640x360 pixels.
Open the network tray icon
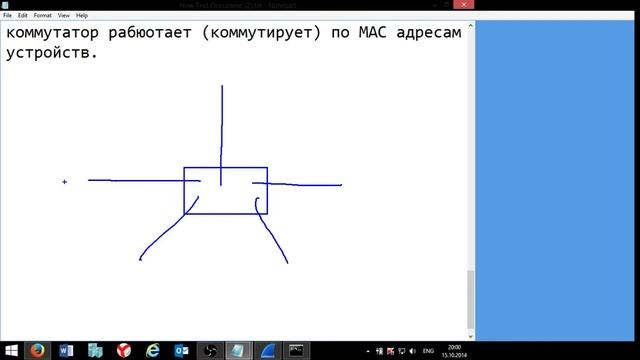pyautogui.click(x=402, y=351)
